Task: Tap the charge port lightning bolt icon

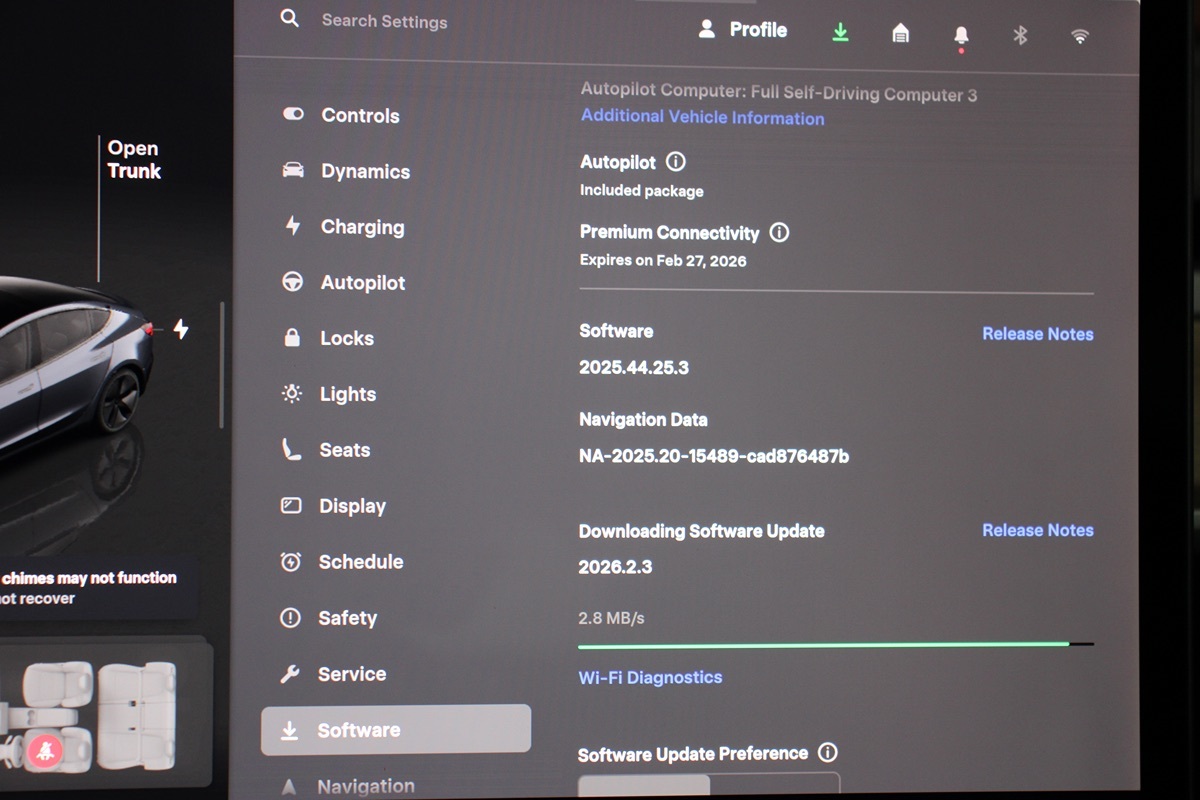Action: coord(181,329)
